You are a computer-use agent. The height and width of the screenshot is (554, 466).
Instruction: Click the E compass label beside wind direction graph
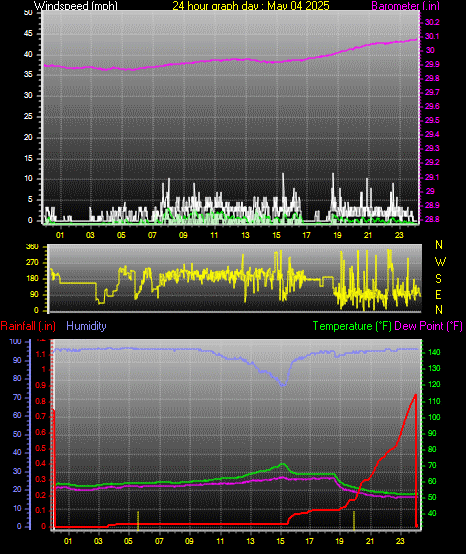[x=438, y=294]
